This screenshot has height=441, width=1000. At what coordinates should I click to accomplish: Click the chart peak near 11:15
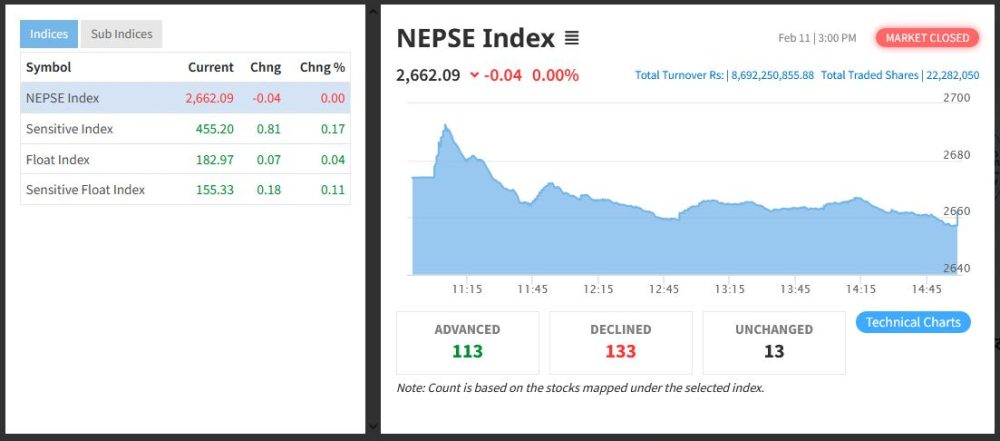pyautogui.click(x=445, y=127)
